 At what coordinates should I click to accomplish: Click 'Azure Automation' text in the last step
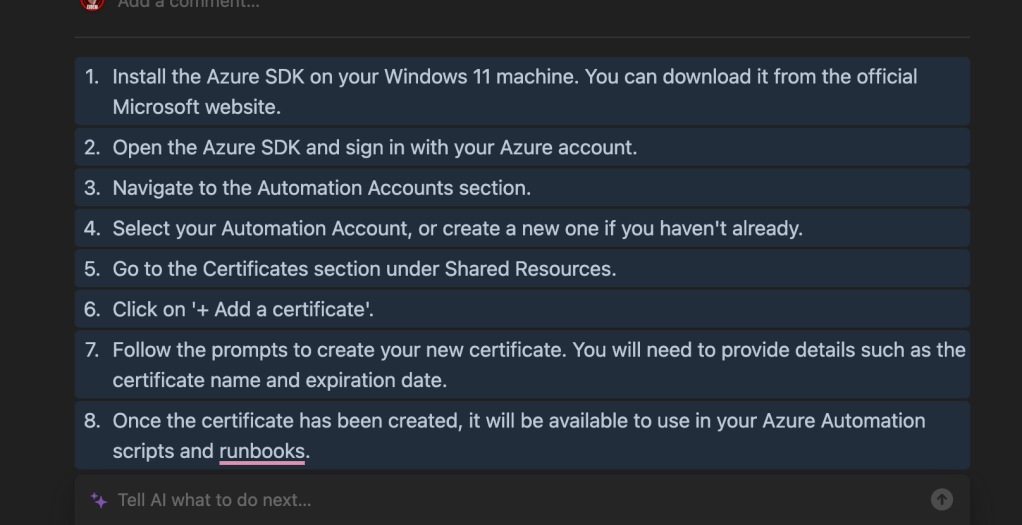click(843, 421)
